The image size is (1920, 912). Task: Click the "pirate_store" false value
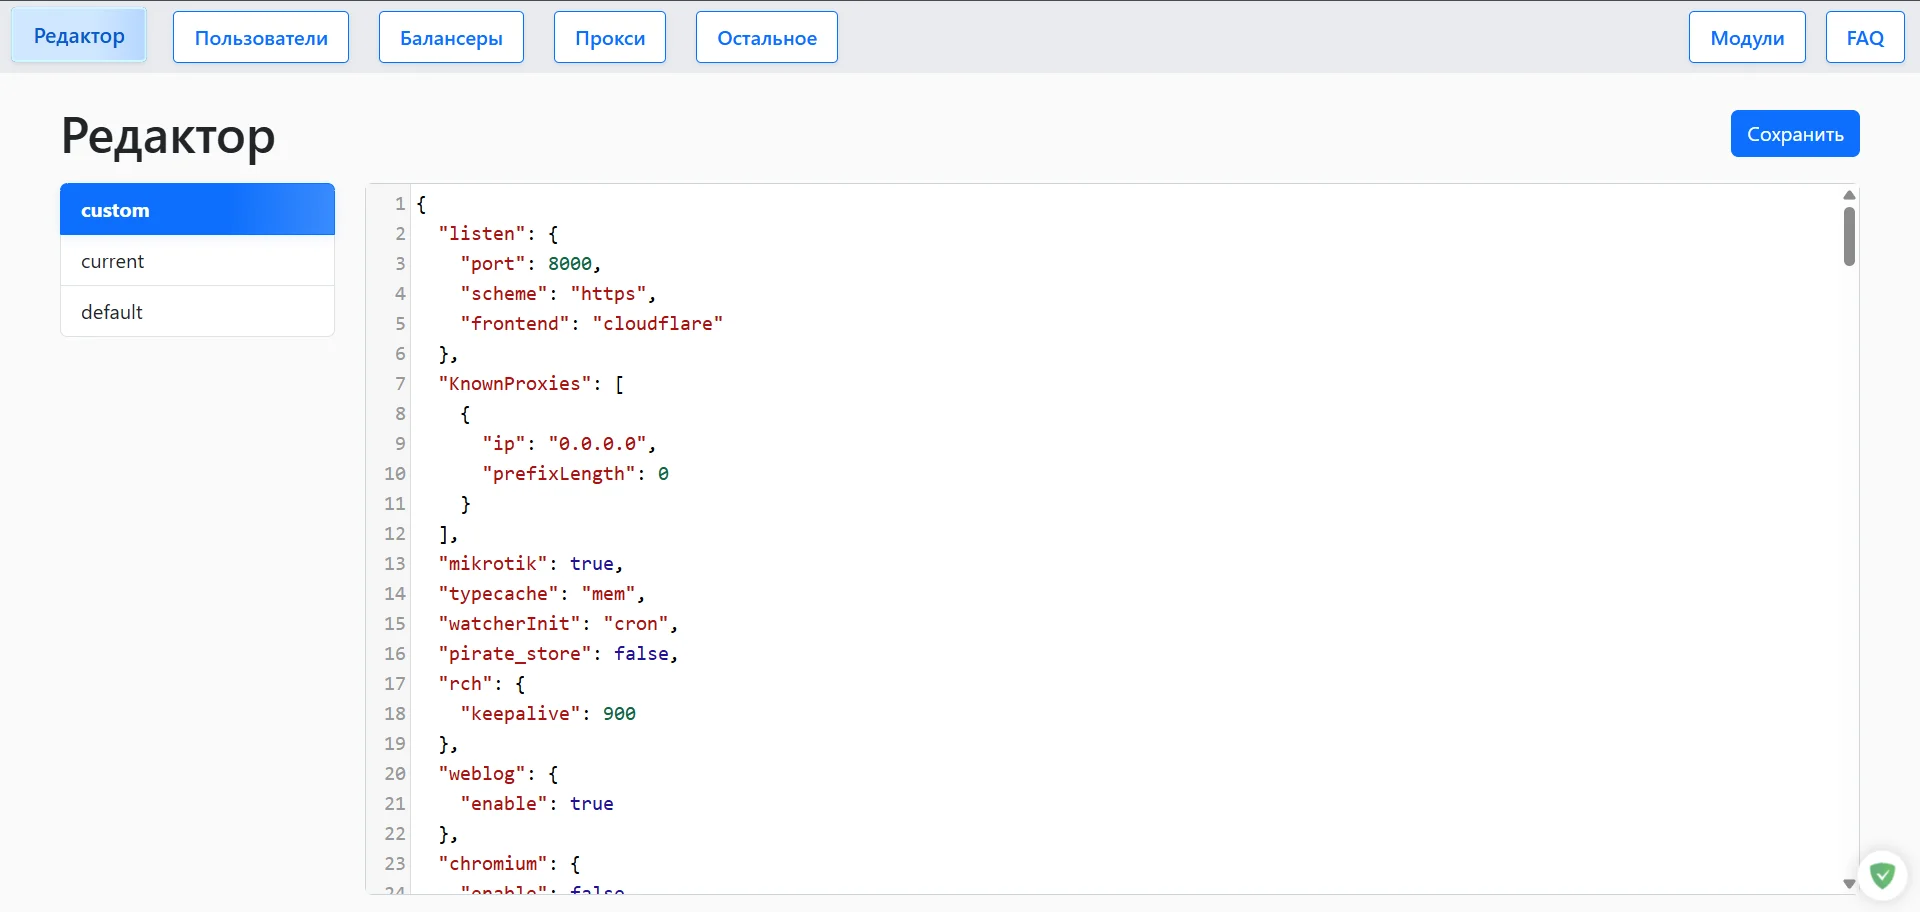(x=641, y=654)
